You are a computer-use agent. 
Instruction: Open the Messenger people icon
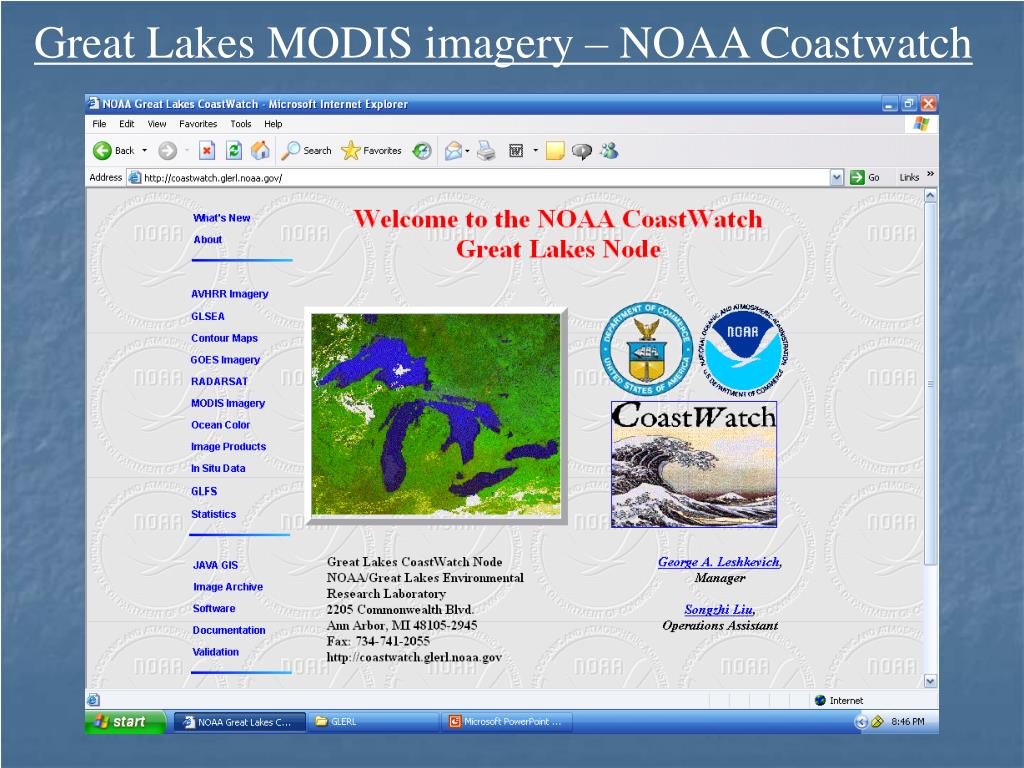click(609, 151)
